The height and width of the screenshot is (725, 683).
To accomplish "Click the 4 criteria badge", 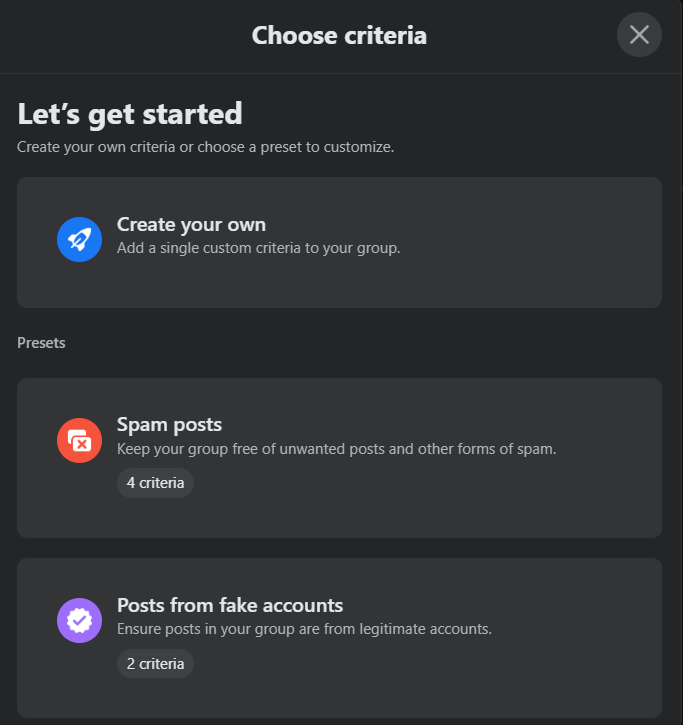I will point(155,483).
